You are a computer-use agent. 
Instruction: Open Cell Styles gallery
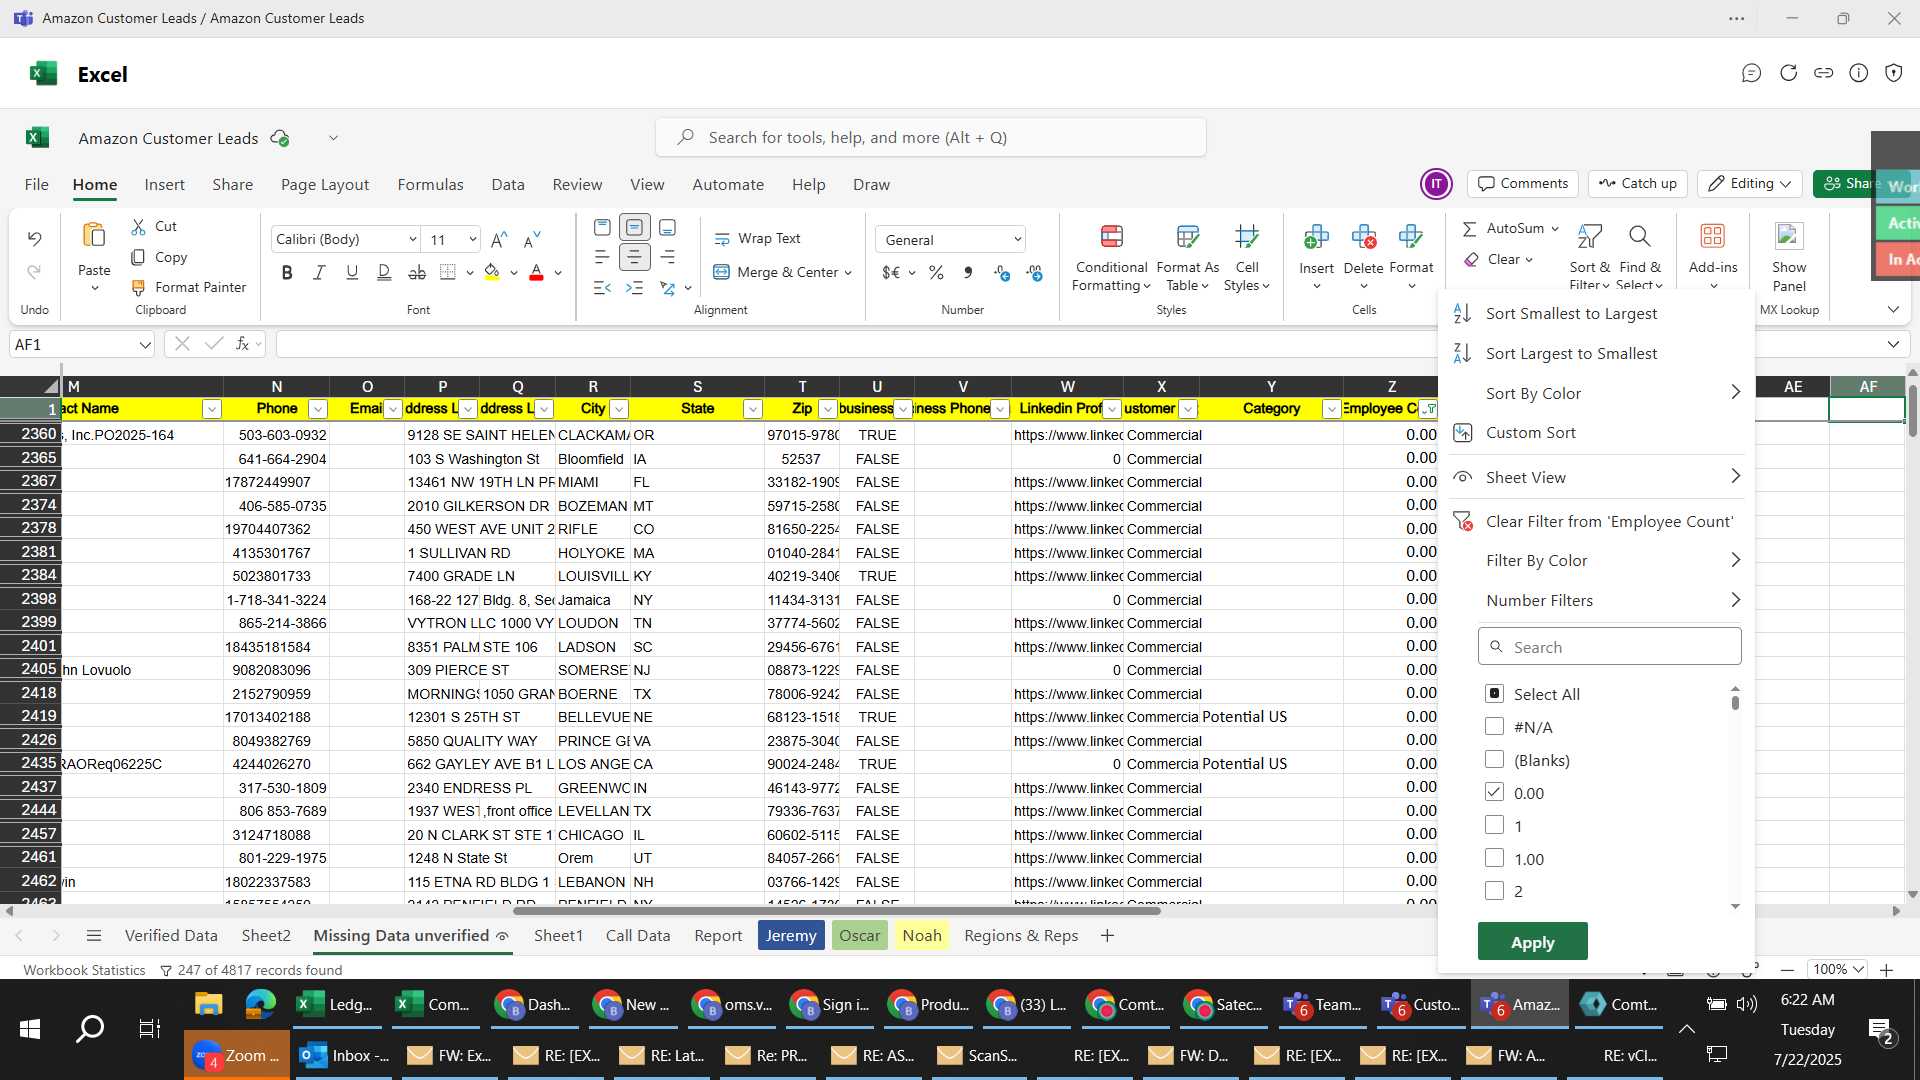[1246, 258]
